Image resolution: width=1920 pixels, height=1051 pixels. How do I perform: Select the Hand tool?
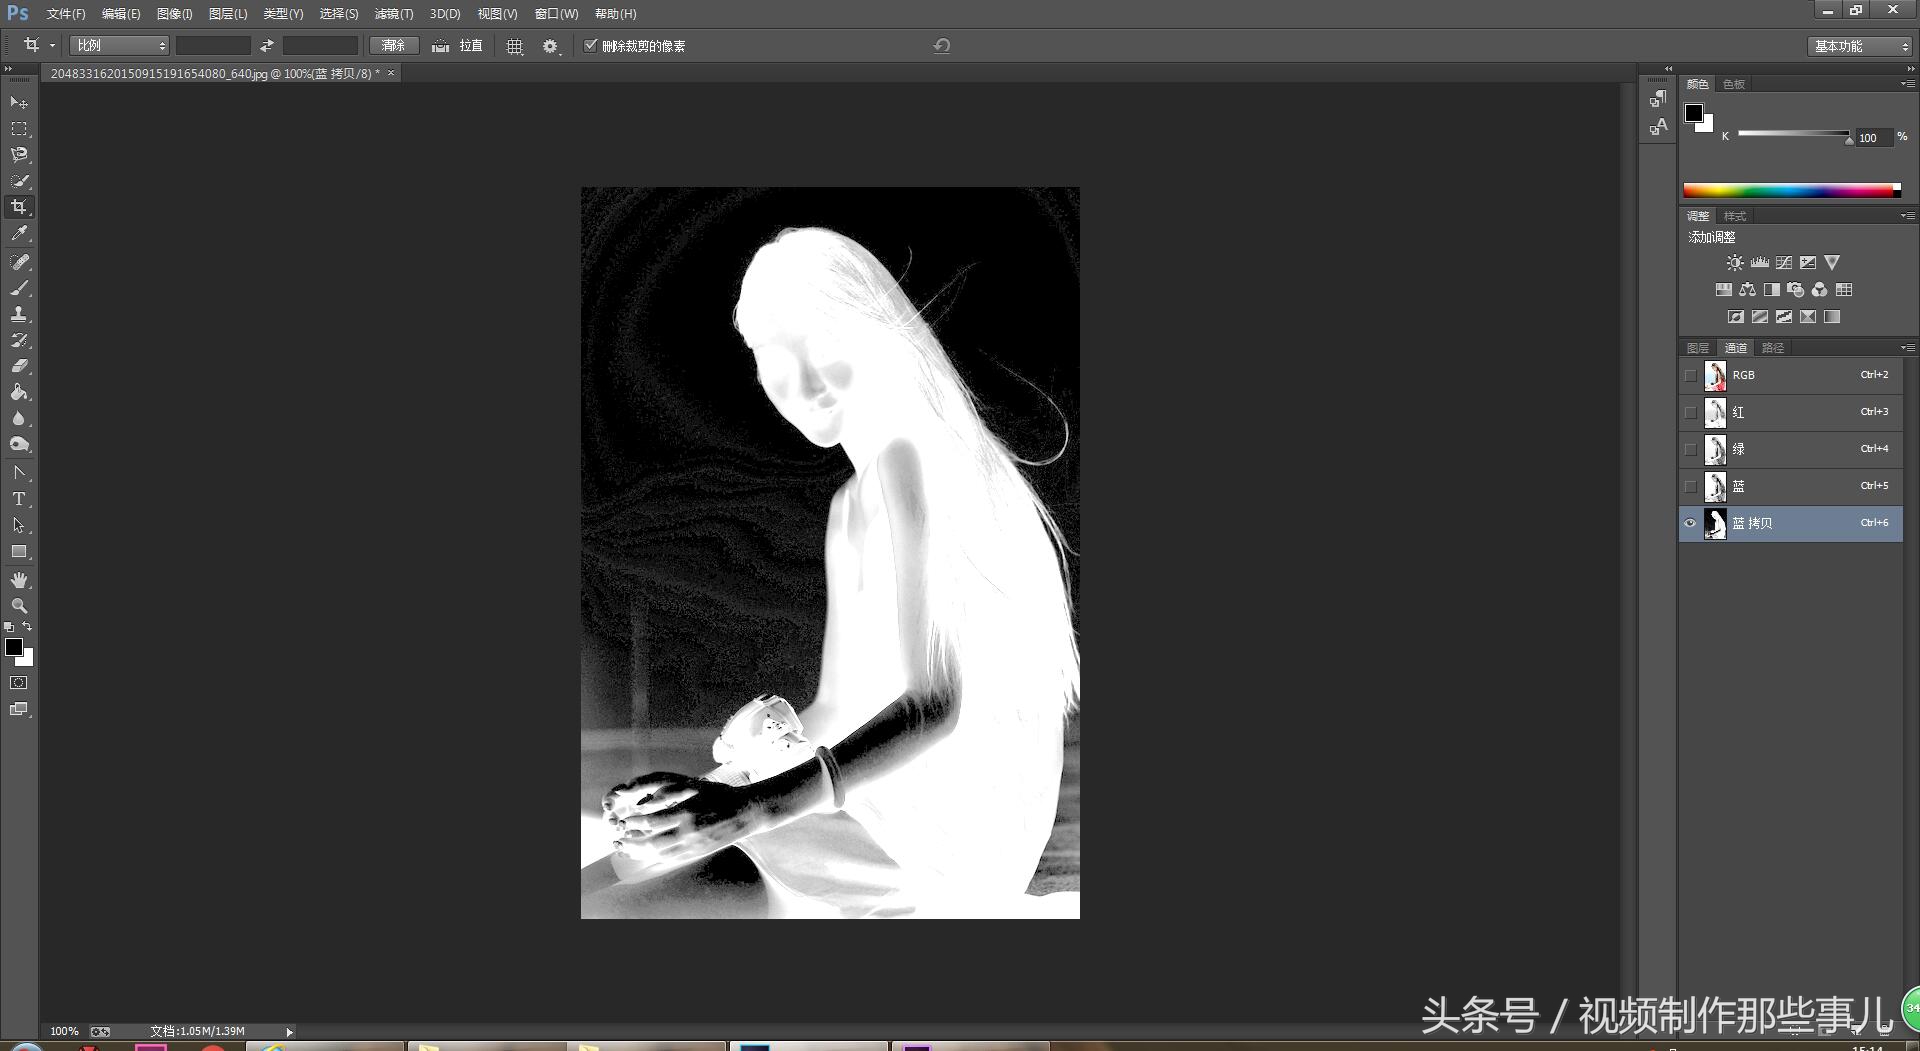(x=19, y=580)
